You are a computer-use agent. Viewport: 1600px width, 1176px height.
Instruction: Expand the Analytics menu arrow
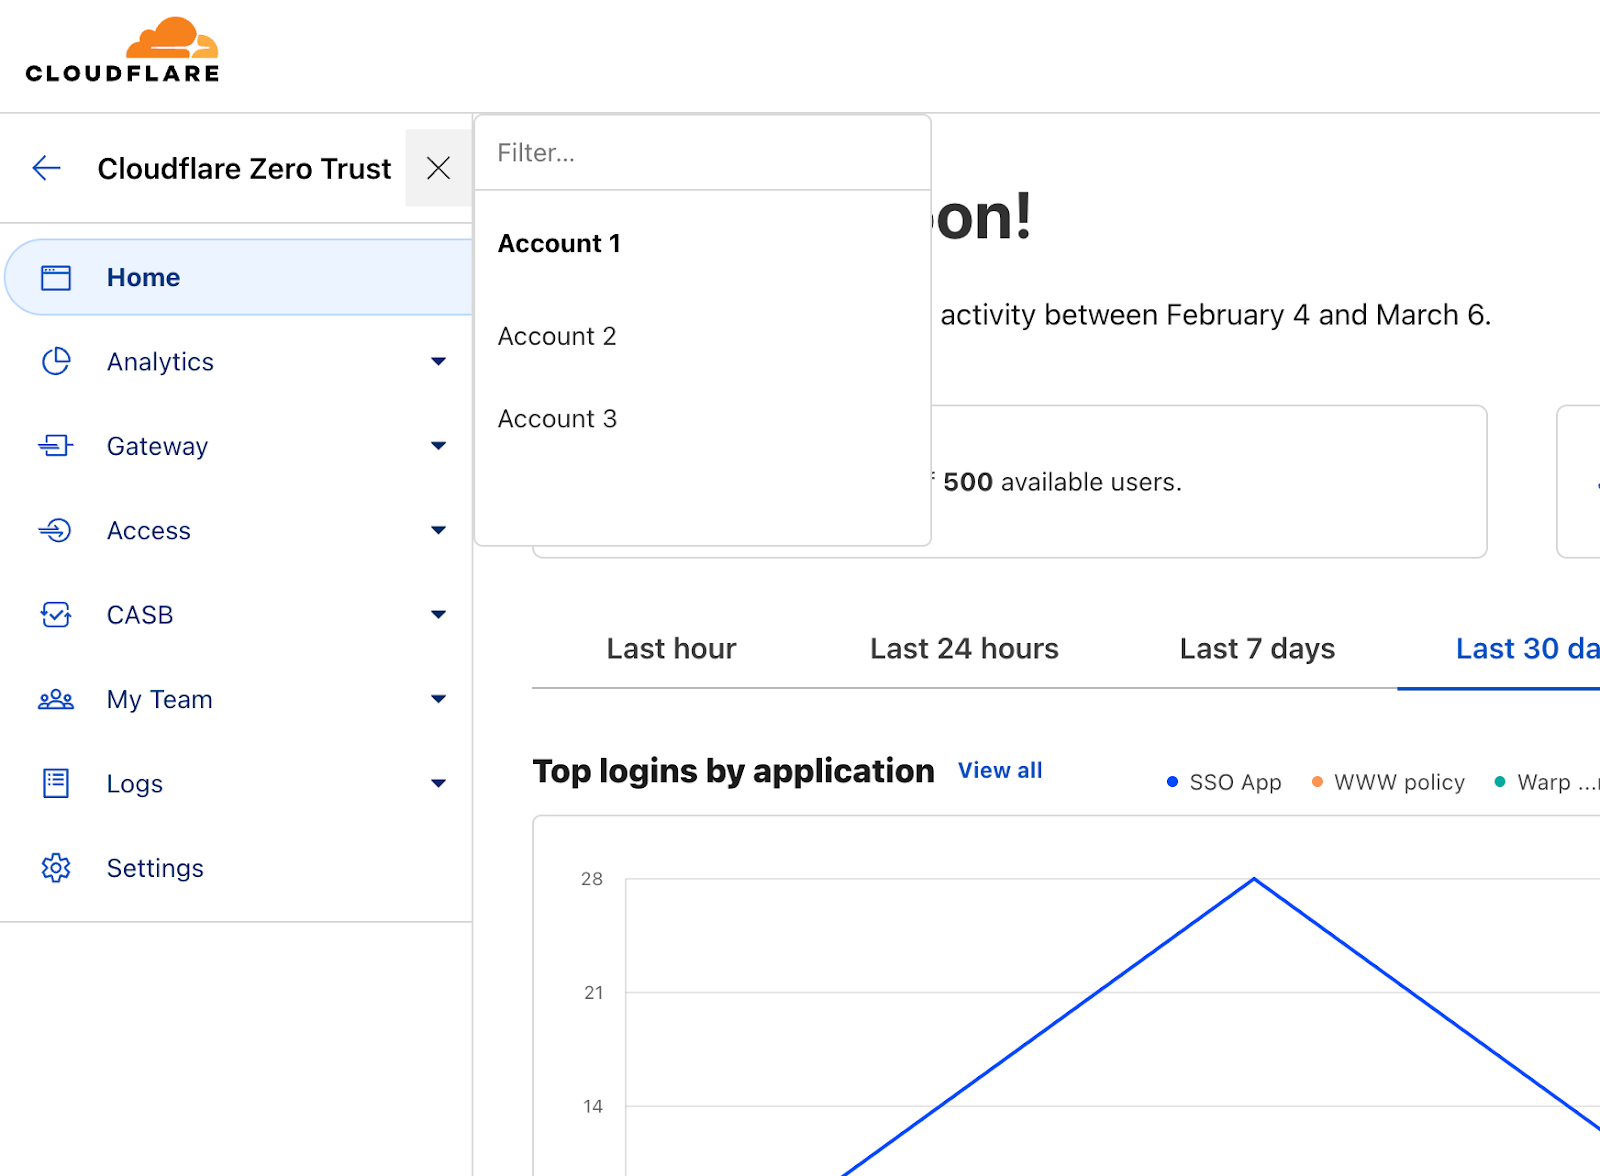438,361
